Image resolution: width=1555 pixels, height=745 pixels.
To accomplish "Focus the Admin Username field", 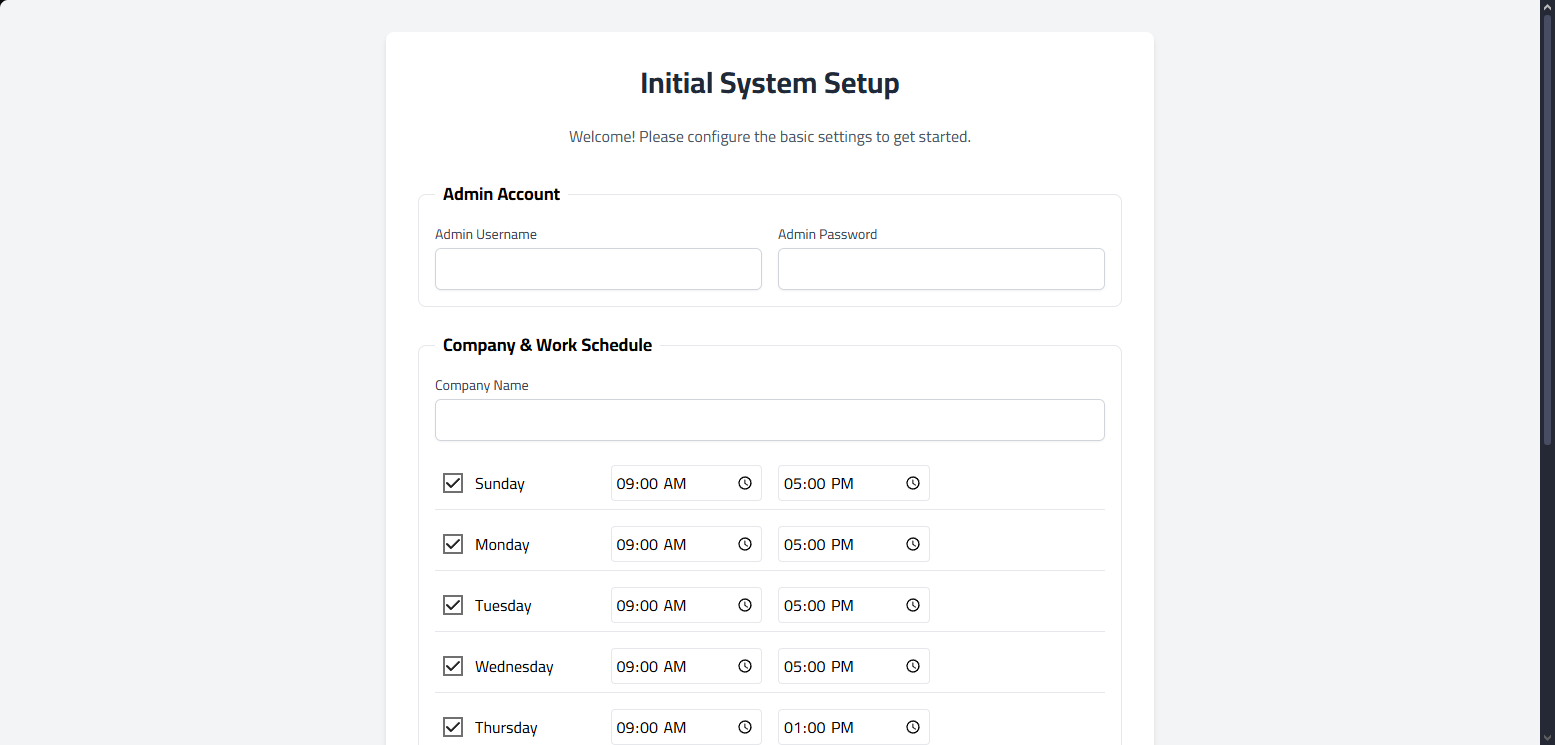I will 598,269.
